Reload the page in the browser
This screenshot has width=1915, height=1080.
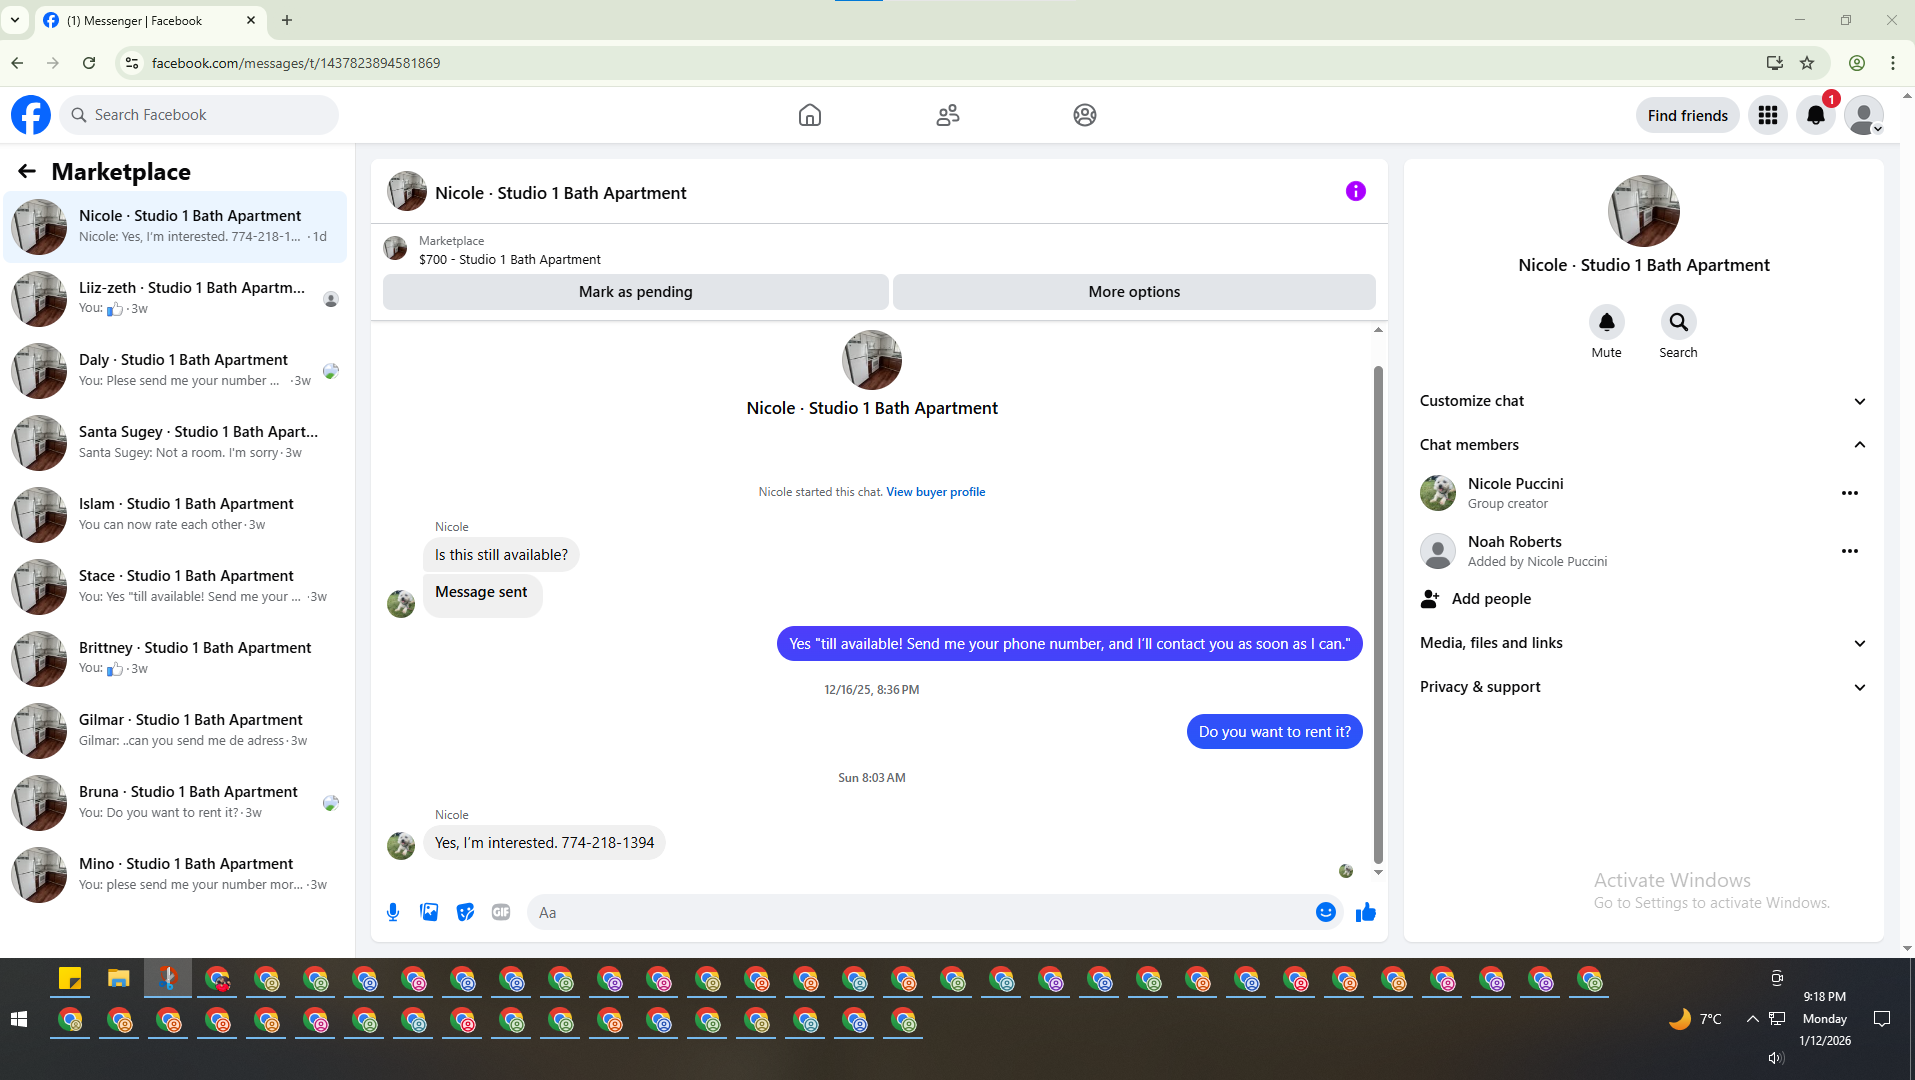pos(89,63)
